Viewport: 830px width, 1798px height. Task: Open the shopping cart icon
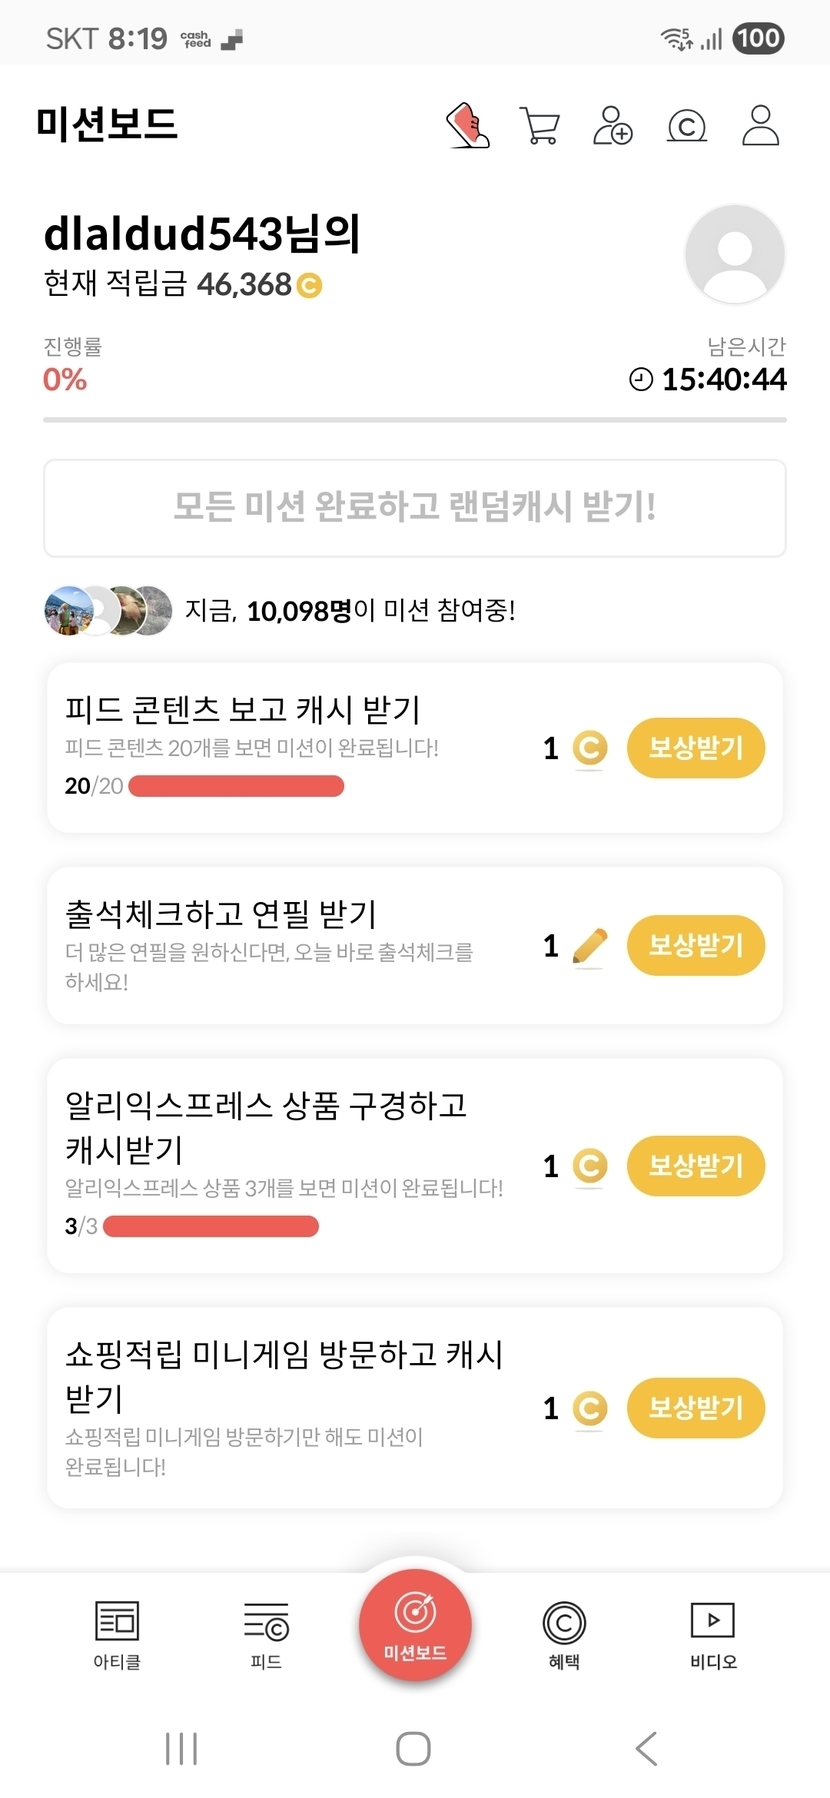[540, 126]
